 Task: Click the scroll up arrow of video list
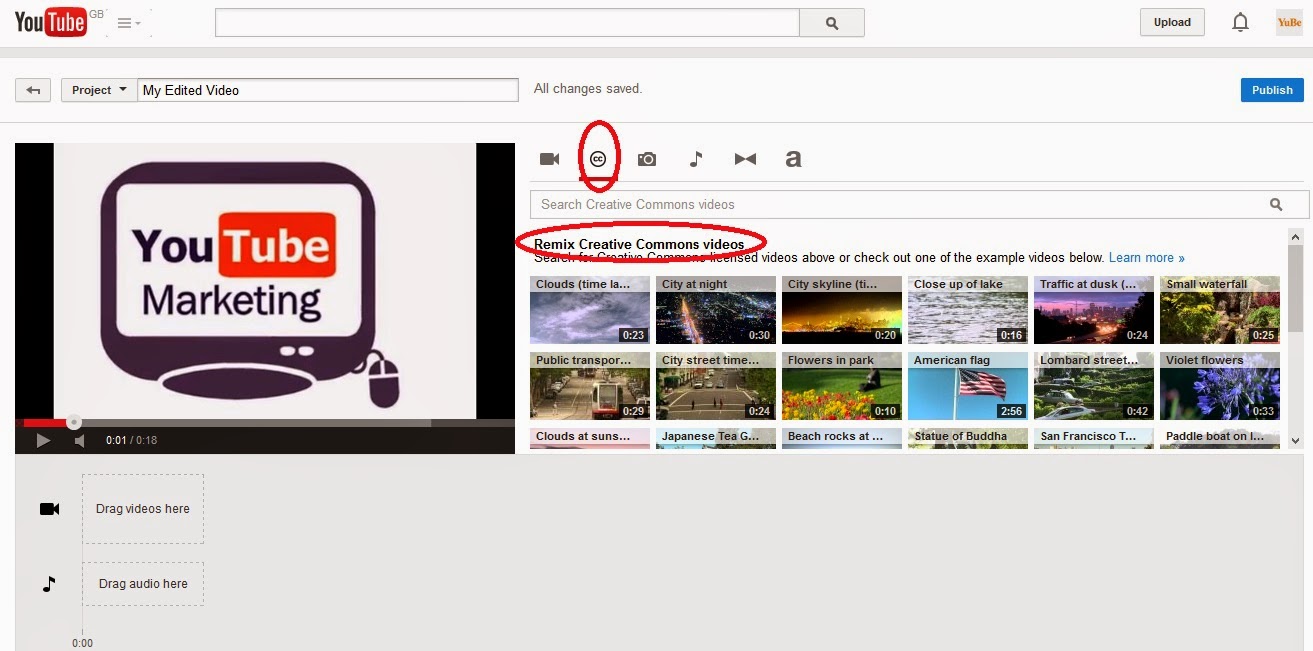click(x=1295, y=238)
